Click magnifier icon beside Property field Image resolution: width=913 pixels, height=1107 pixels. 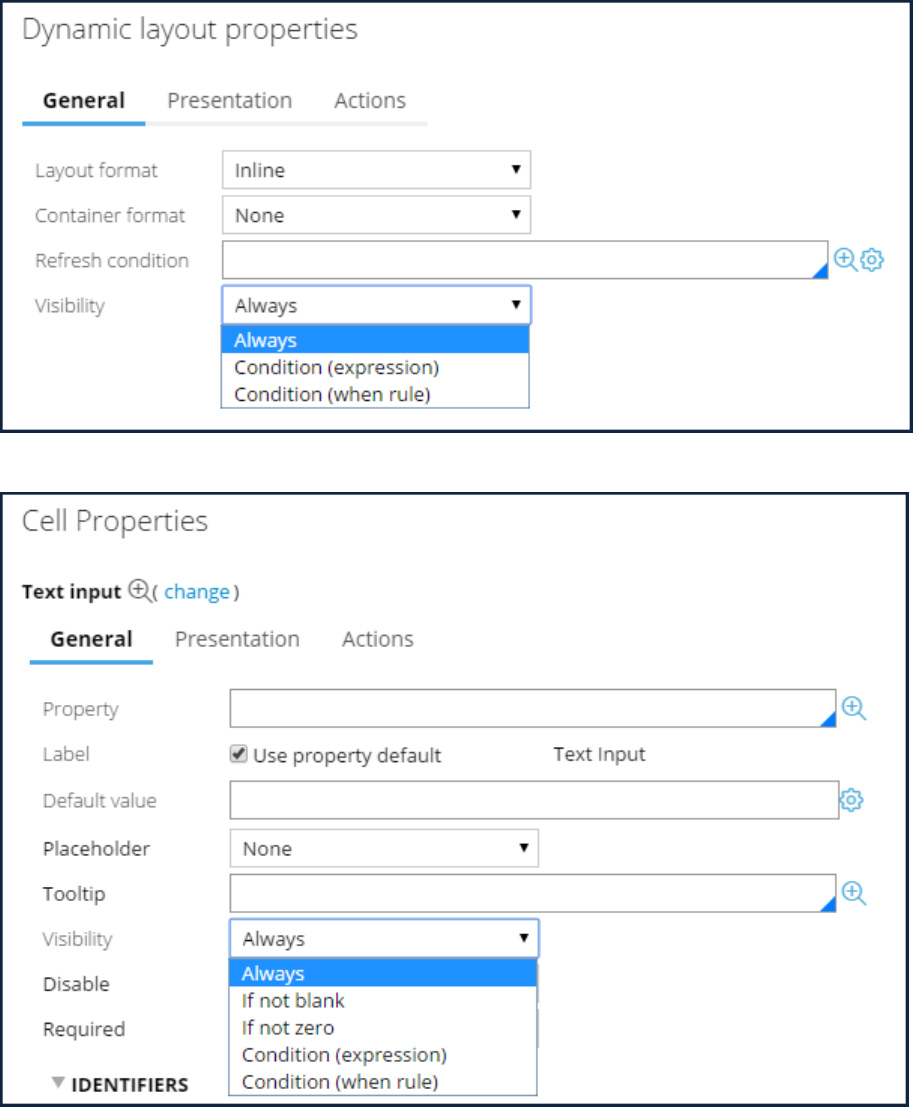click(x=853, y=709)
